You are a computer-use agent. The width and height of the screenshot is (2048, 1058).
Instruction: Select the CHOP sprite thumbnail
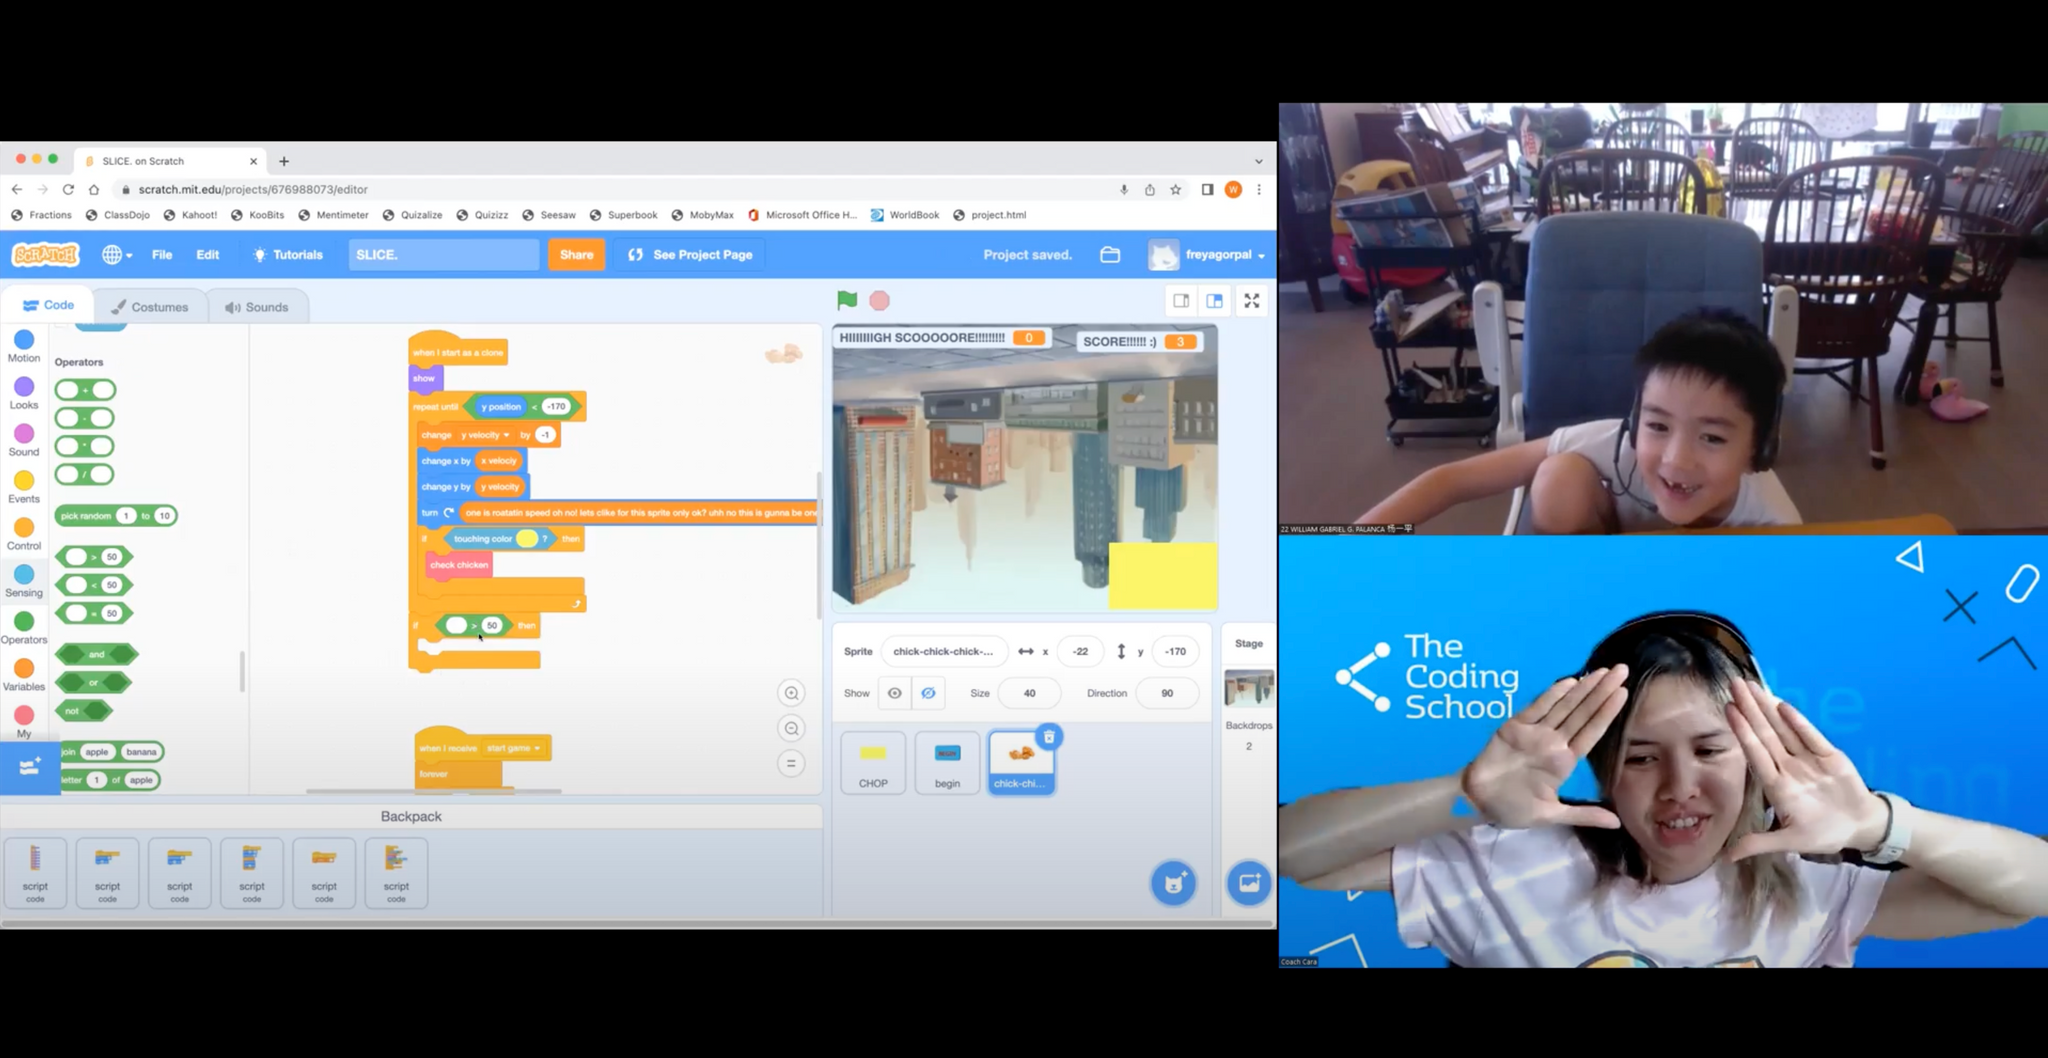pyautogui.click(x=871, y=762)
